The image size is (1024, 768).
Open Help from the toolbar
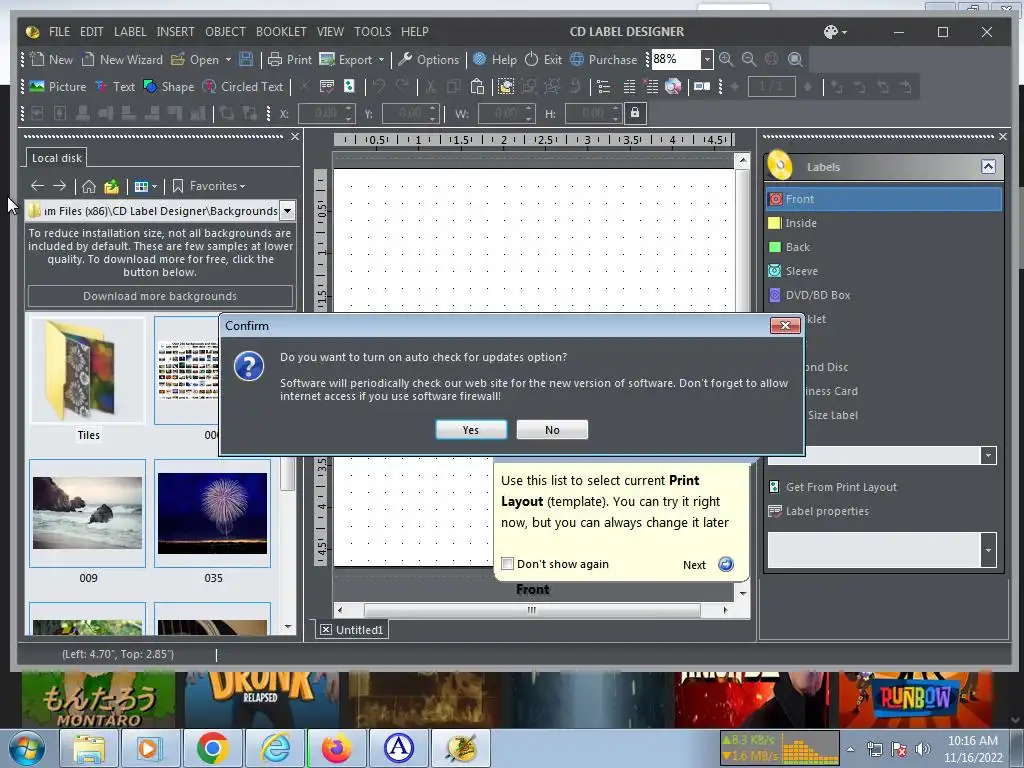point(494,59)
